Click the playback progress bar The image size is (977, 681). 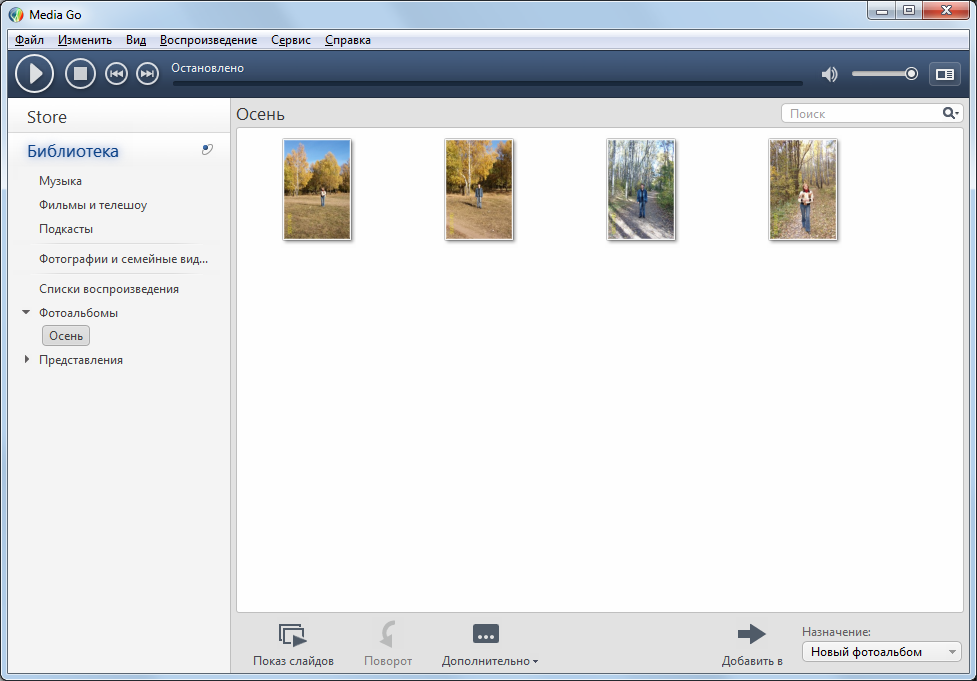tap(488, 83)
